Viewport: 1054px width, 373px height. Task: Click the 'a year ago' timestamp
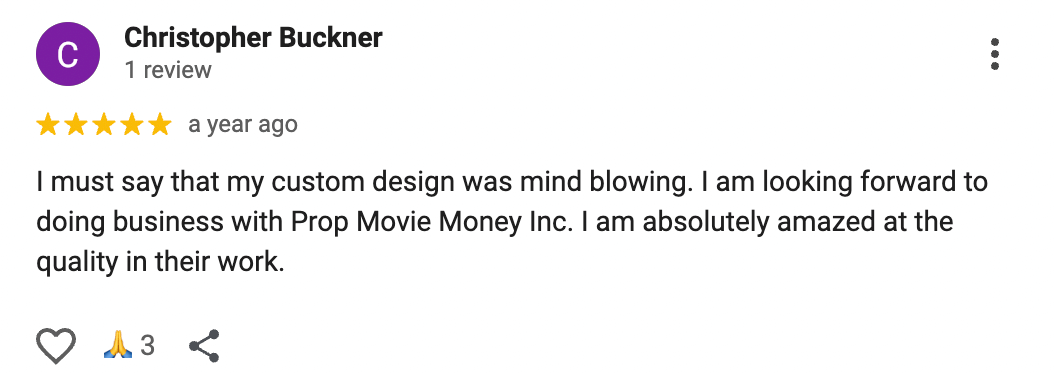click(243, 125)
